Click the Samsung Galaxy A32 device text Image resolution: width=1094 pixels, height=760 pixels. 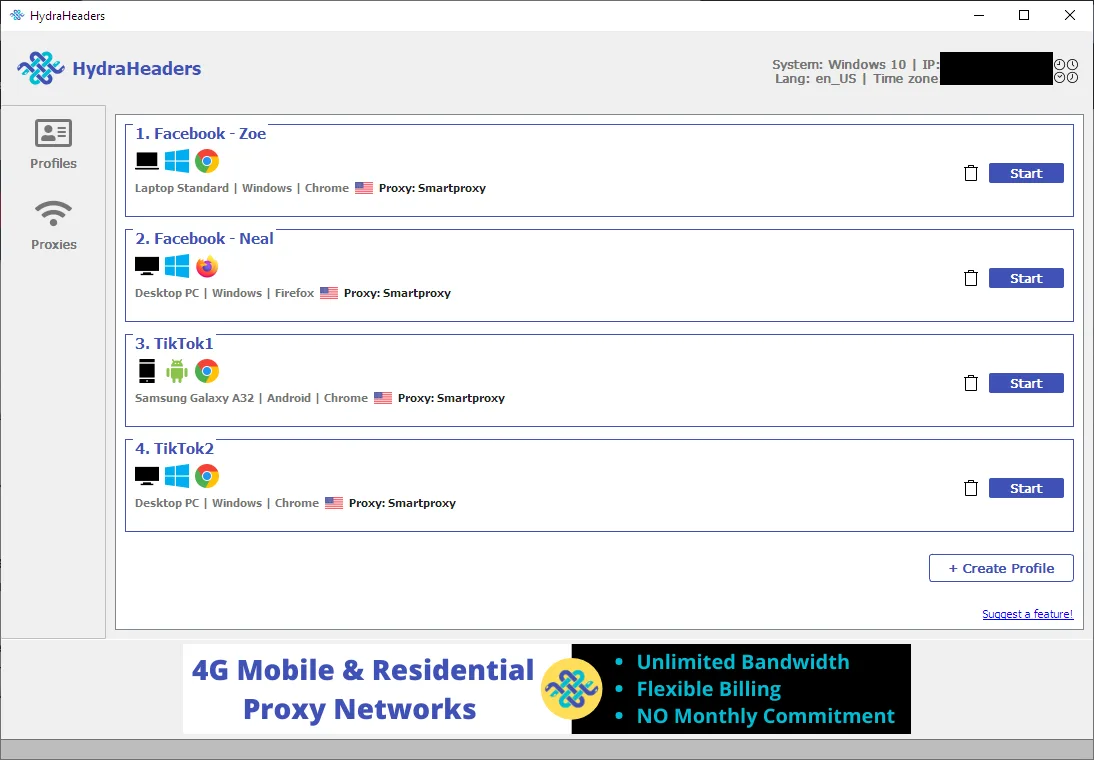pyautogui.click(x=194, y=398)
